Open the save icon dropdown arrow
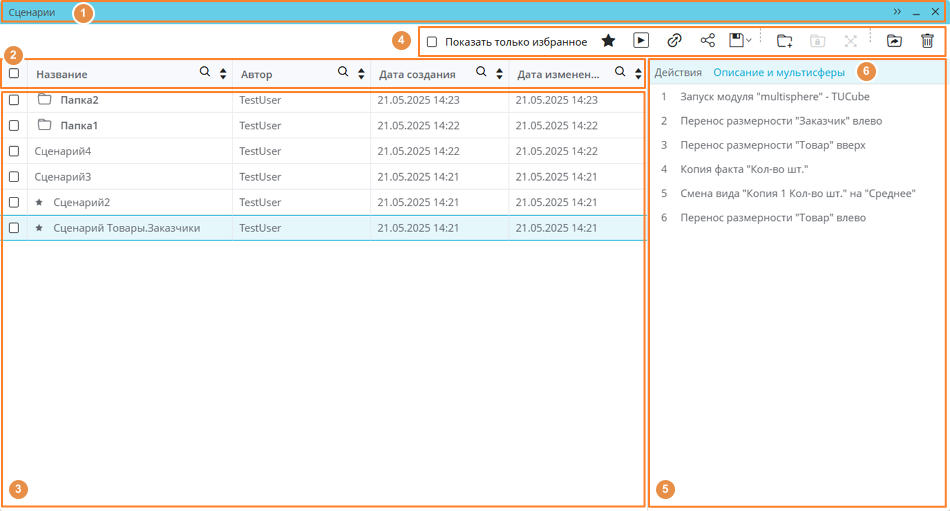The height and width of the screenshot is (511, 950). (x=749, y=41)
